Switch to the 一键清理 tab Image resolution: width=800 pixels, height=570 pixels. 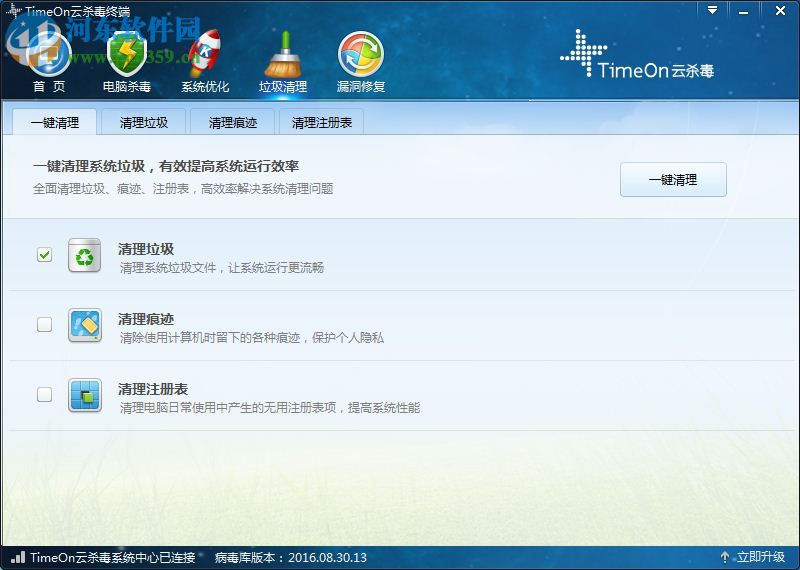coord(55,122)
